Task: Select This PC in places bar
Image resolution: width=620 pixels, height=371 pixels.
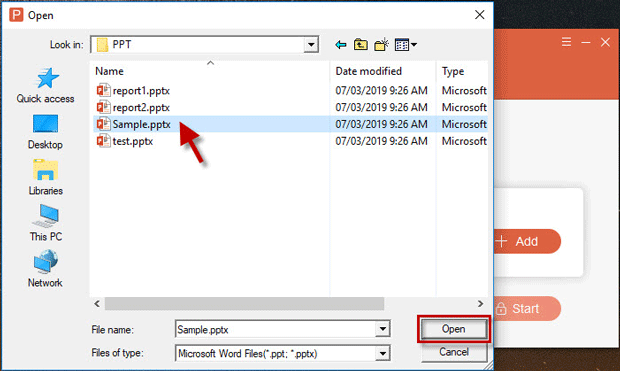Action: point(45,223)
